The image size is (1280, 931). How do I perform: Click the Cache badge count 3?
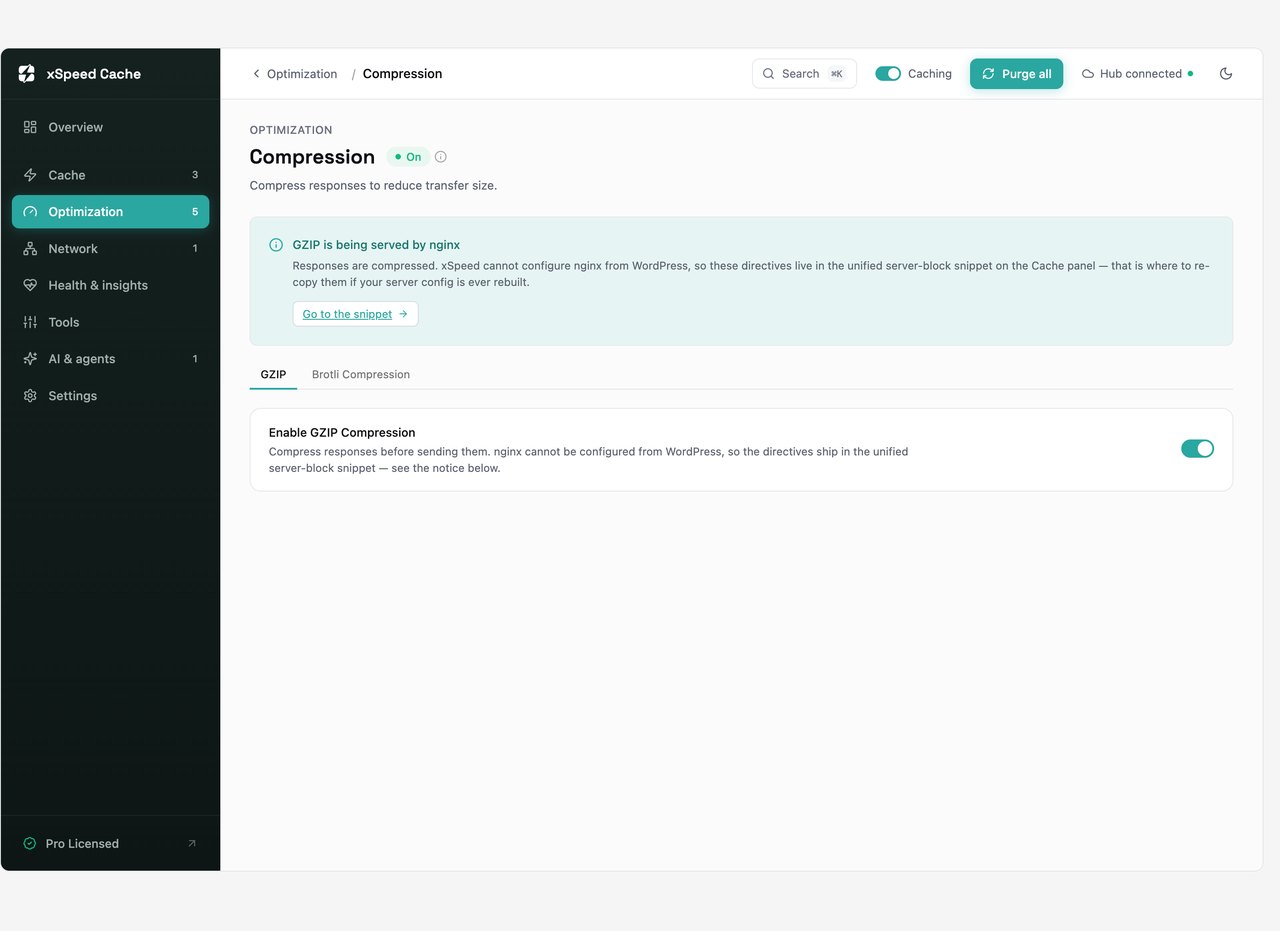[x=195, y=175]
